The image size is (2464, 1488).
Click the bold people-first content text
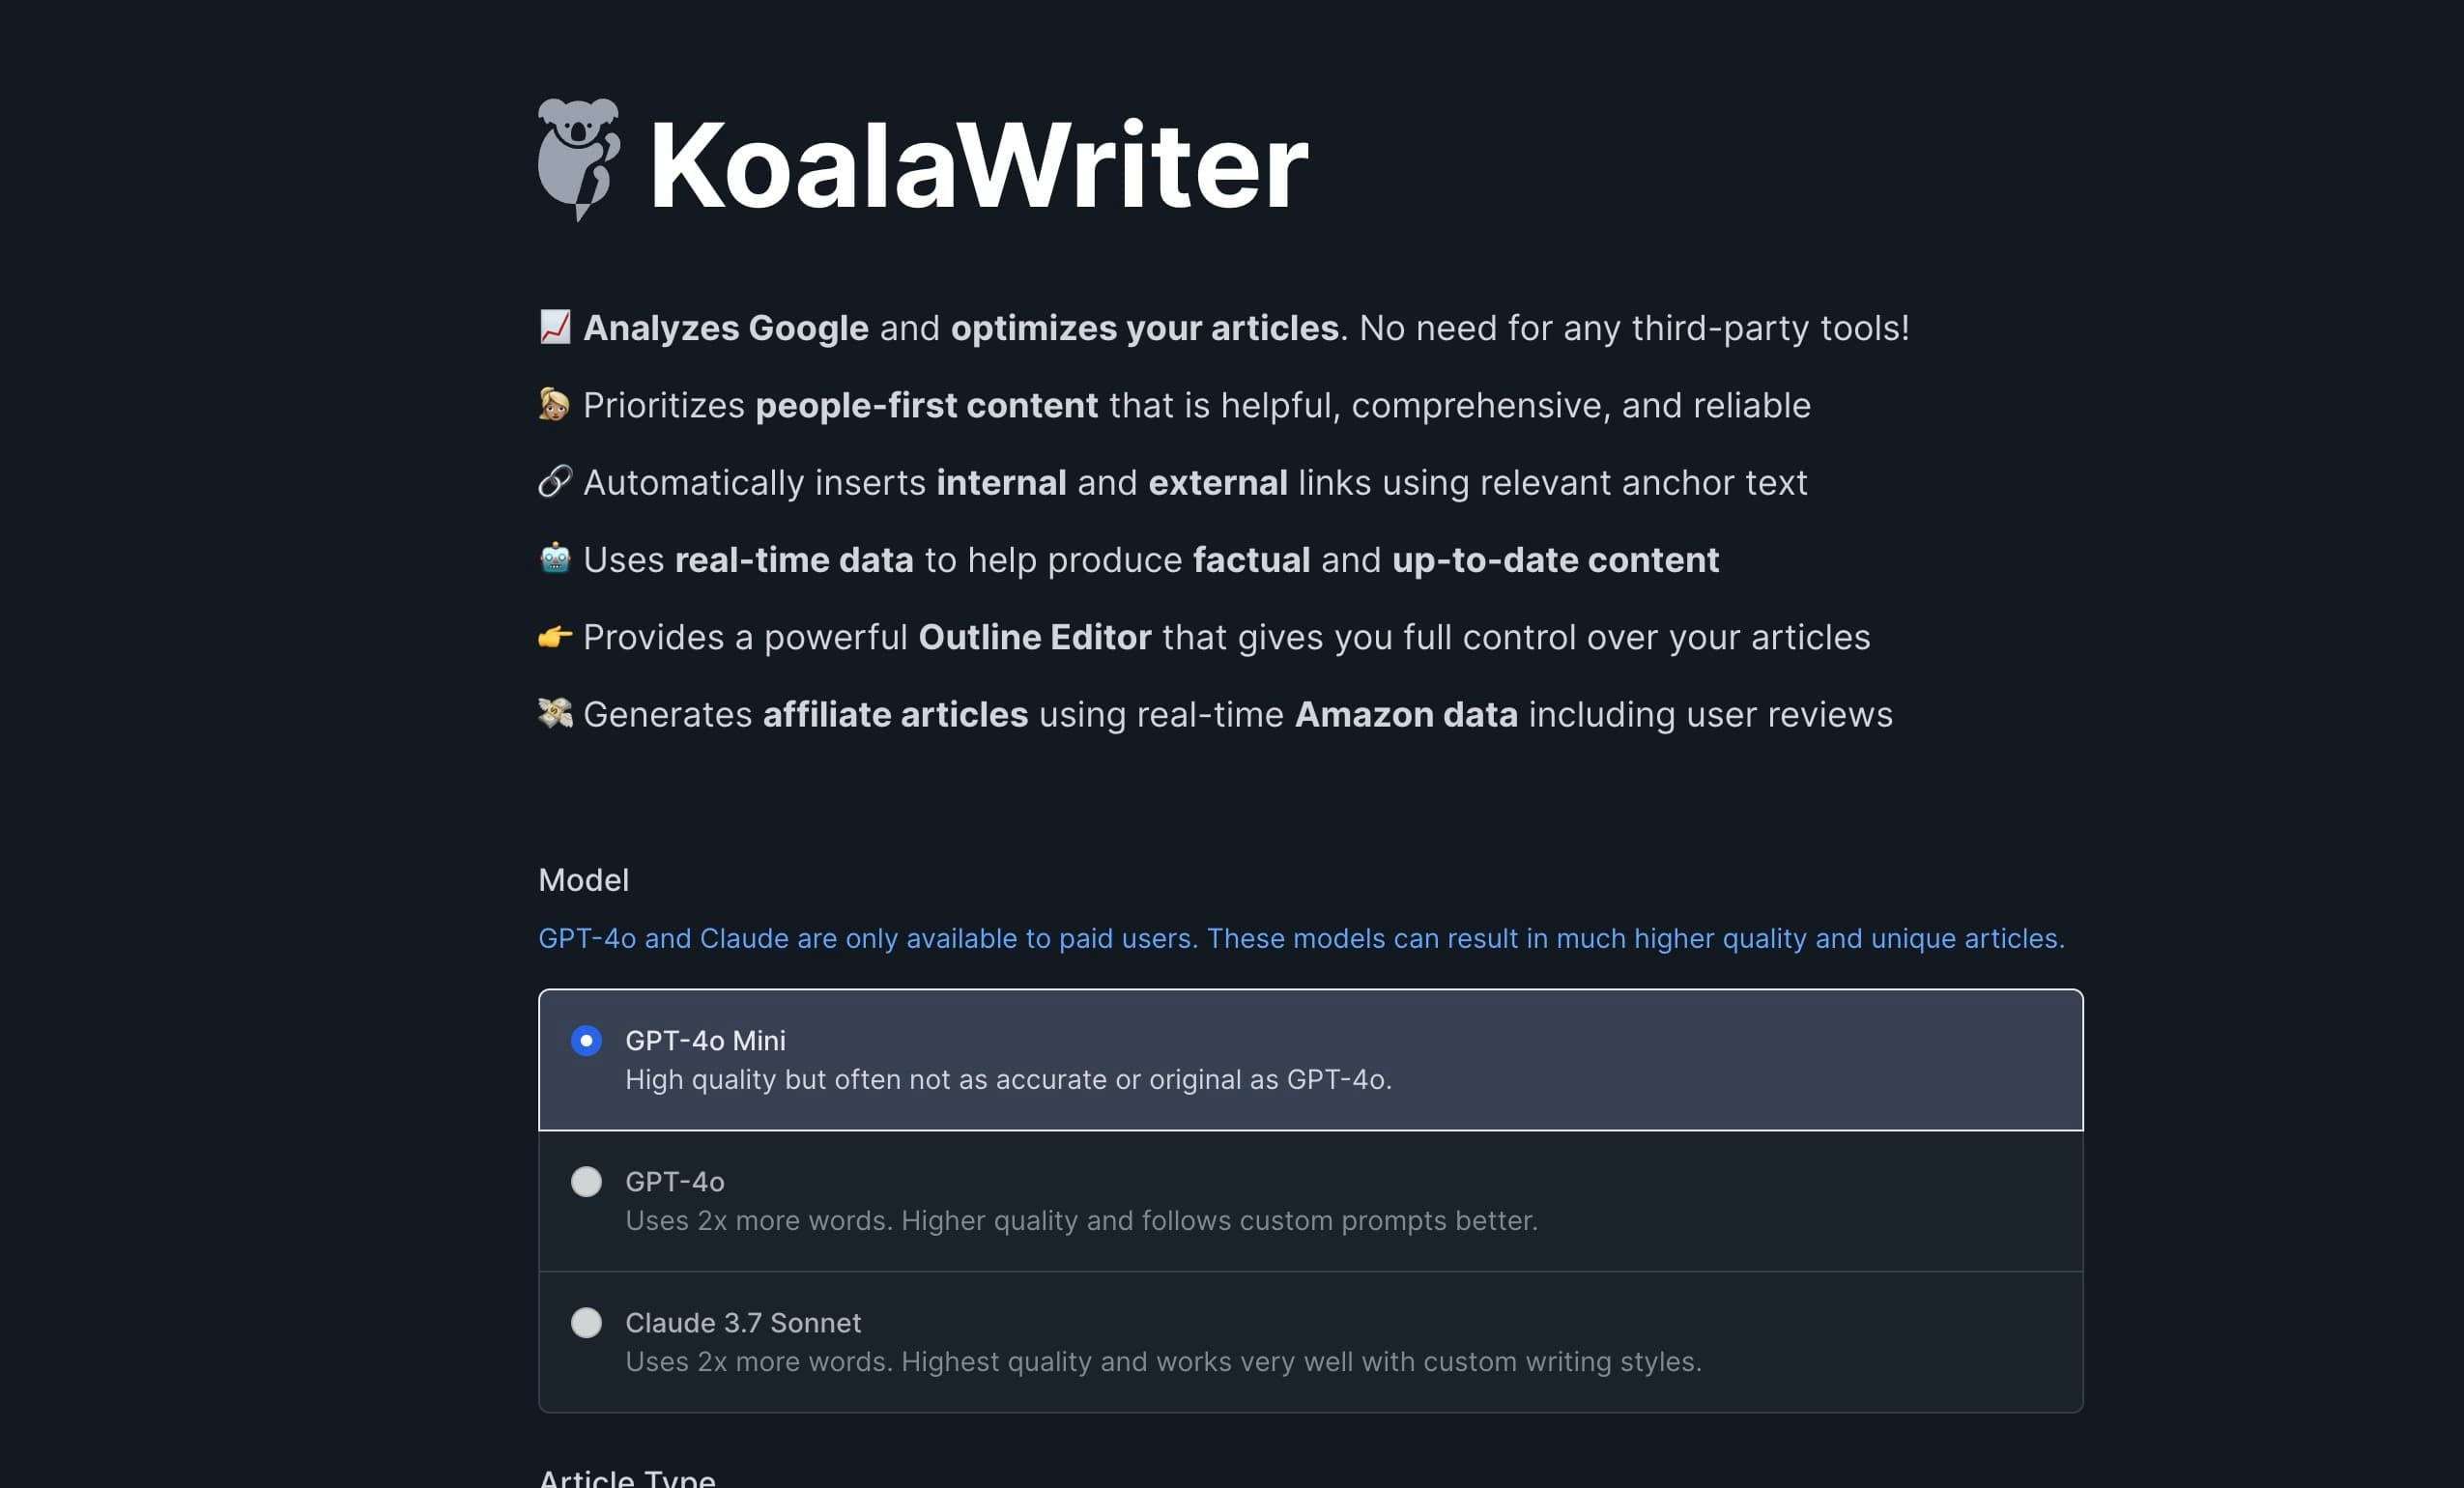tap(926, 405)
